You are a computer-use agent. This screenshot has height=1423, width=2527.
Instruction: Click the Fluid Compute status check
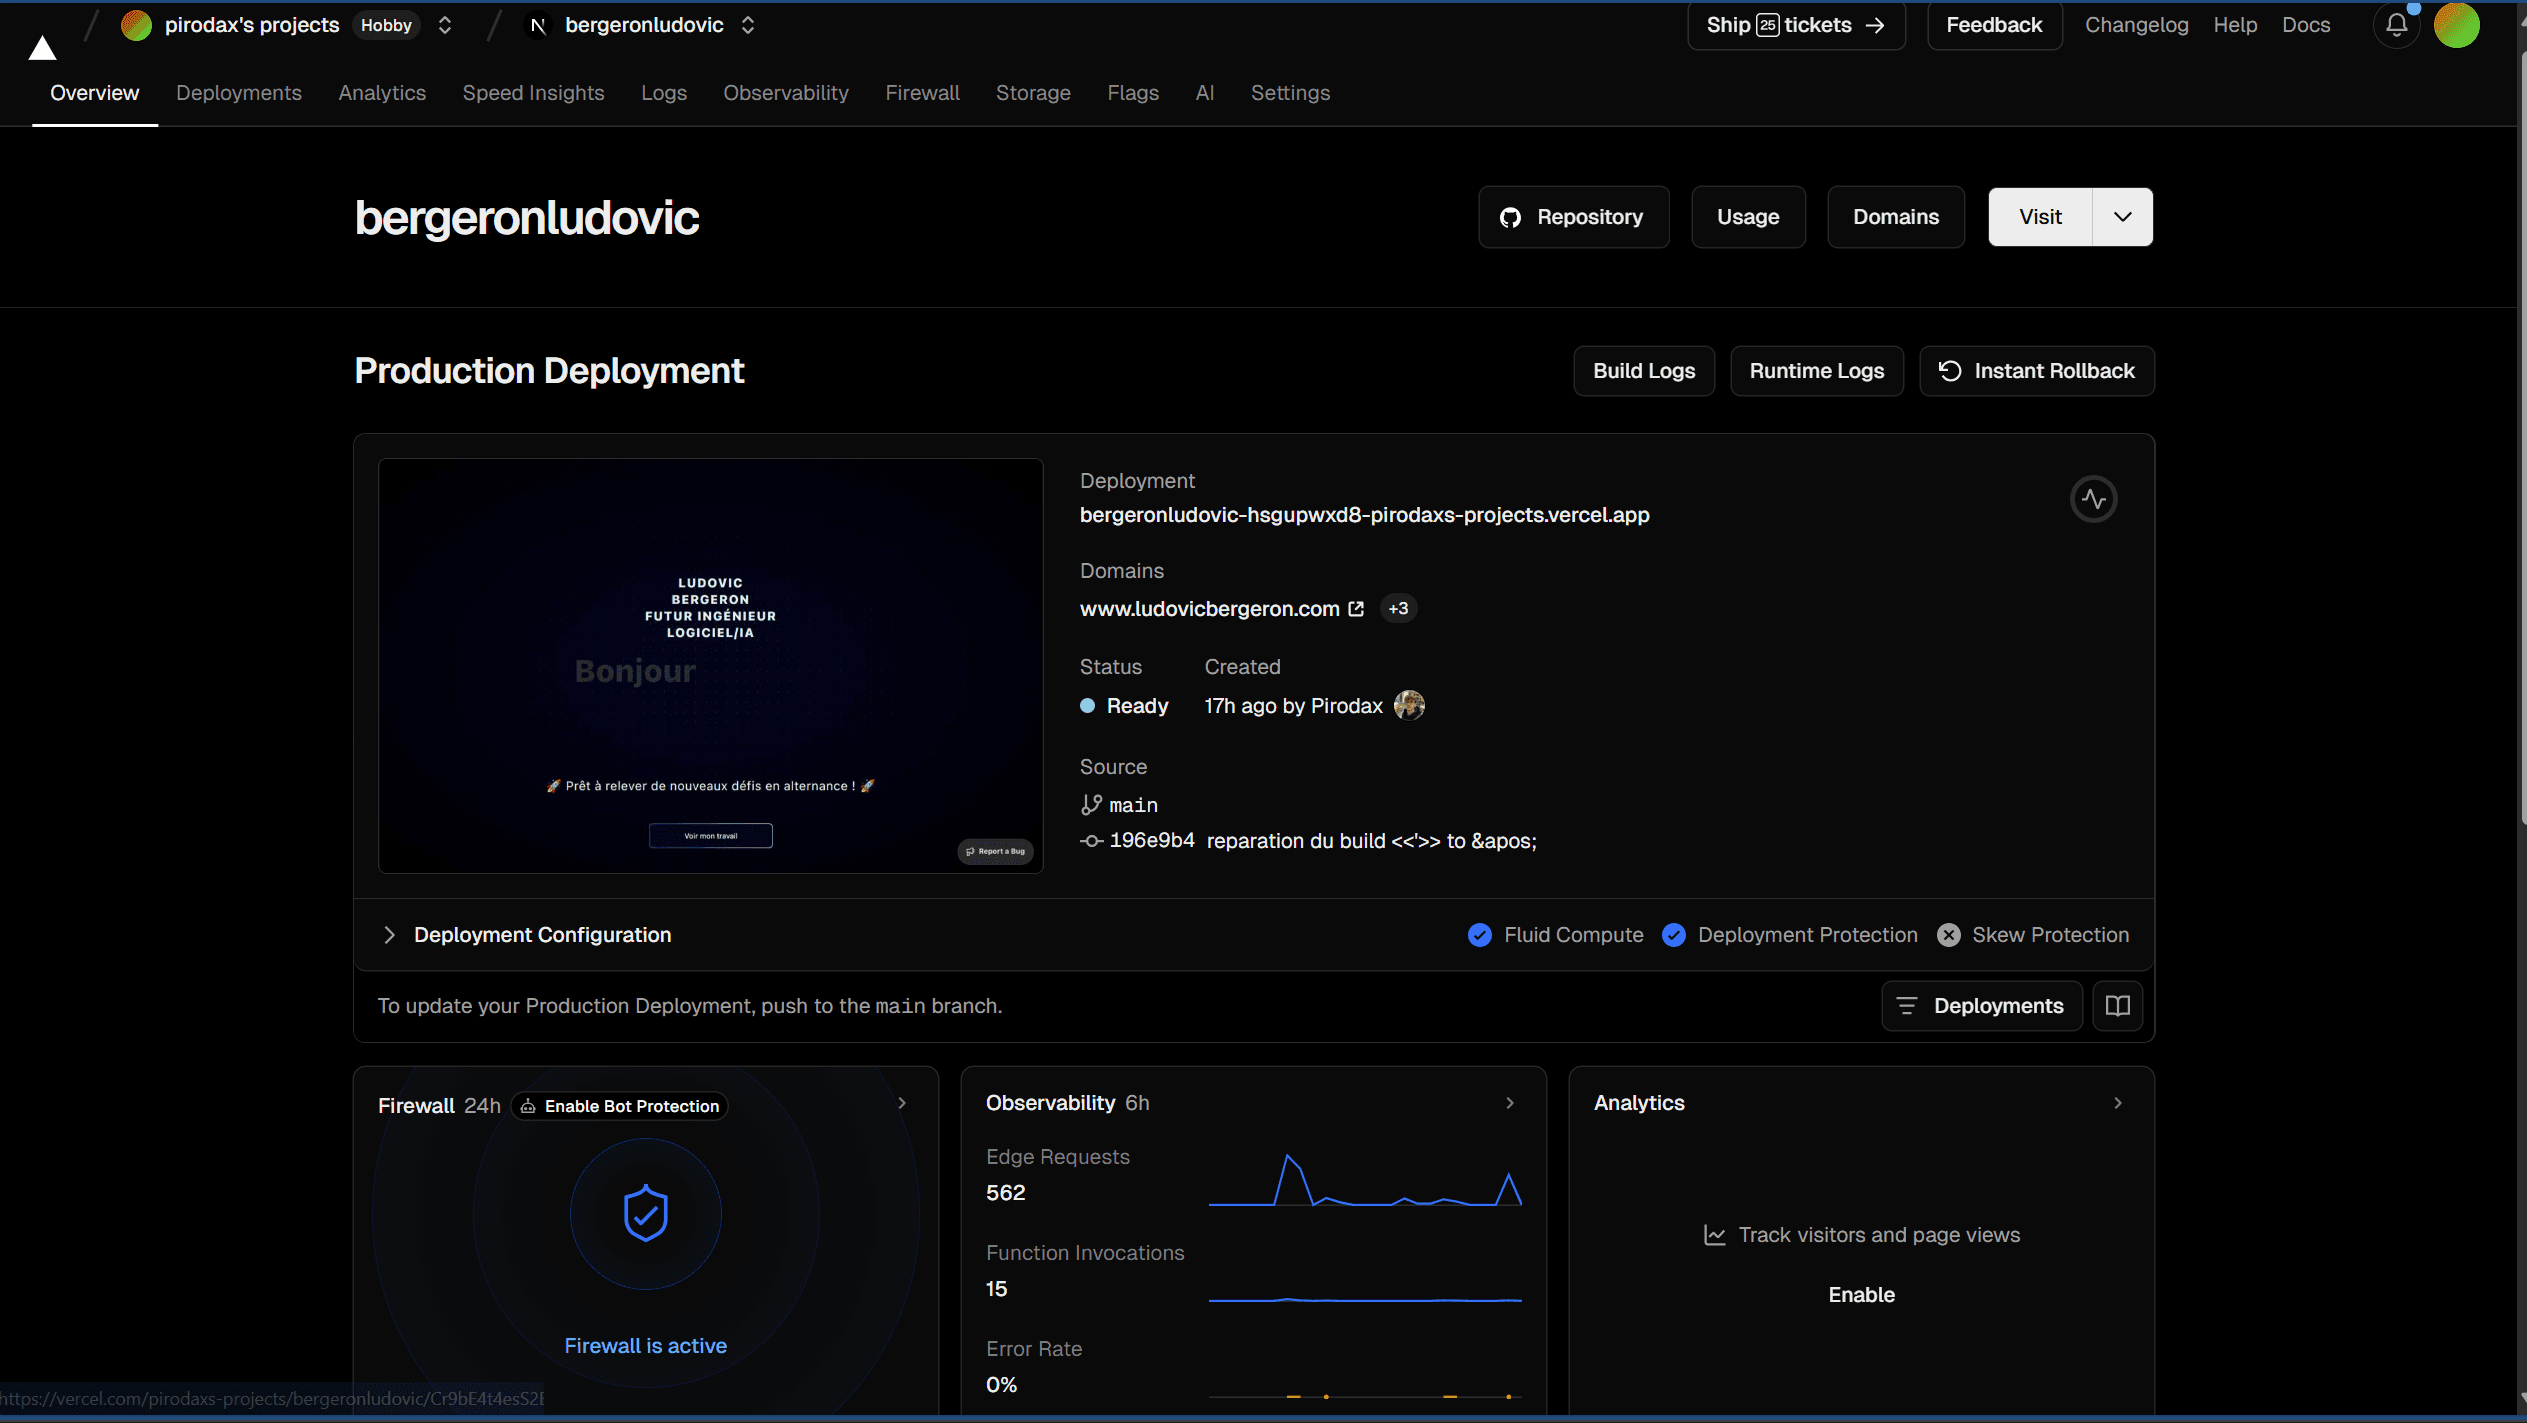1479,935
